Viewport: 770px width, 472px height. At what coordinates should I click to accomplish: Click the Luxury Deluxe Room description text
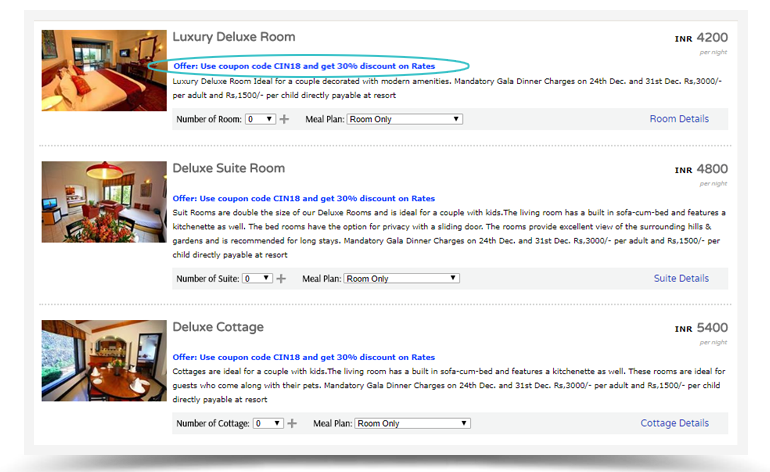coord(447,88)
